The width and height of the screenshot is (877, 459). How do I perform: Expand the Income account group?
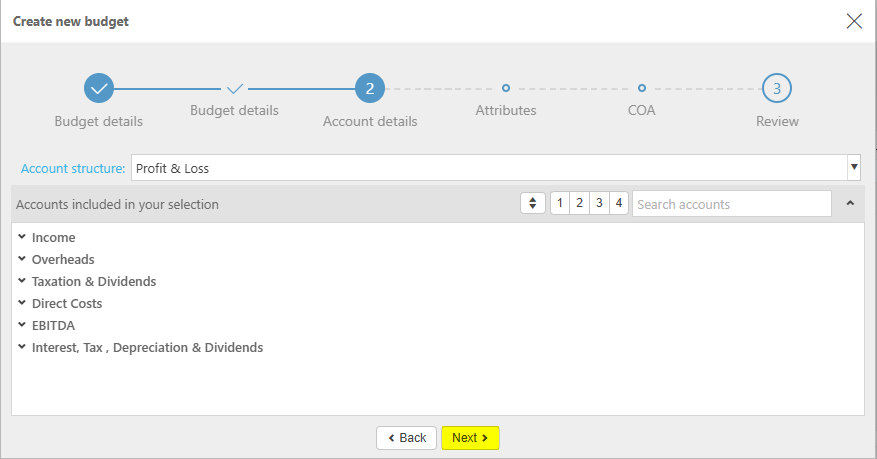click(x=22, y=237)
